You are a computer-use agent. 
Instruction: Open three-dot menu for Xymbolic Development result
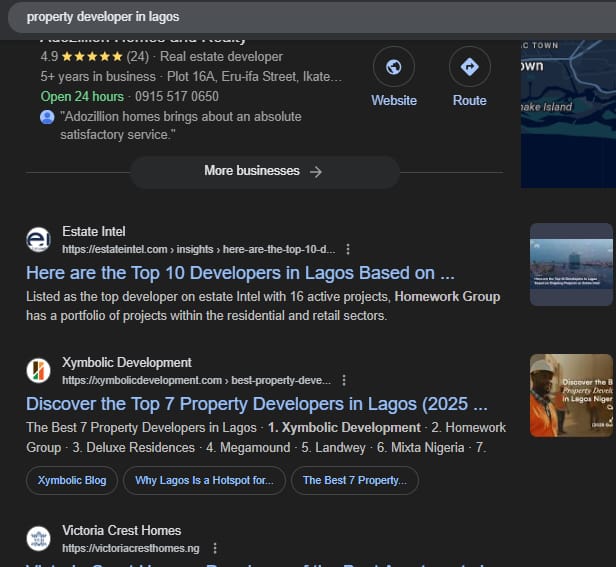click(344, 380)
